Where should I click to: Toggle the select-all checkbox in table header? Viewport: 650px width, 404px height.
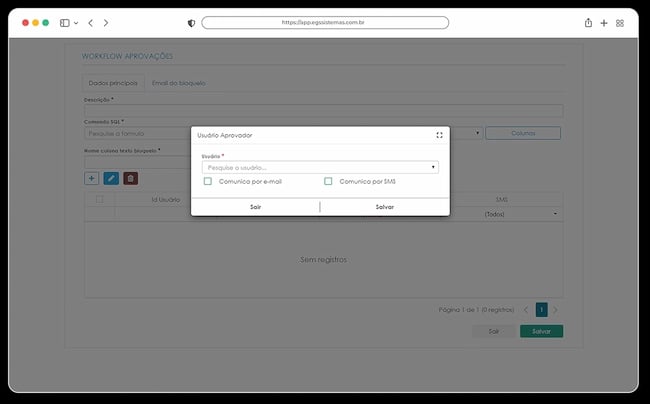pyautogui.click(x=99, y=199)
